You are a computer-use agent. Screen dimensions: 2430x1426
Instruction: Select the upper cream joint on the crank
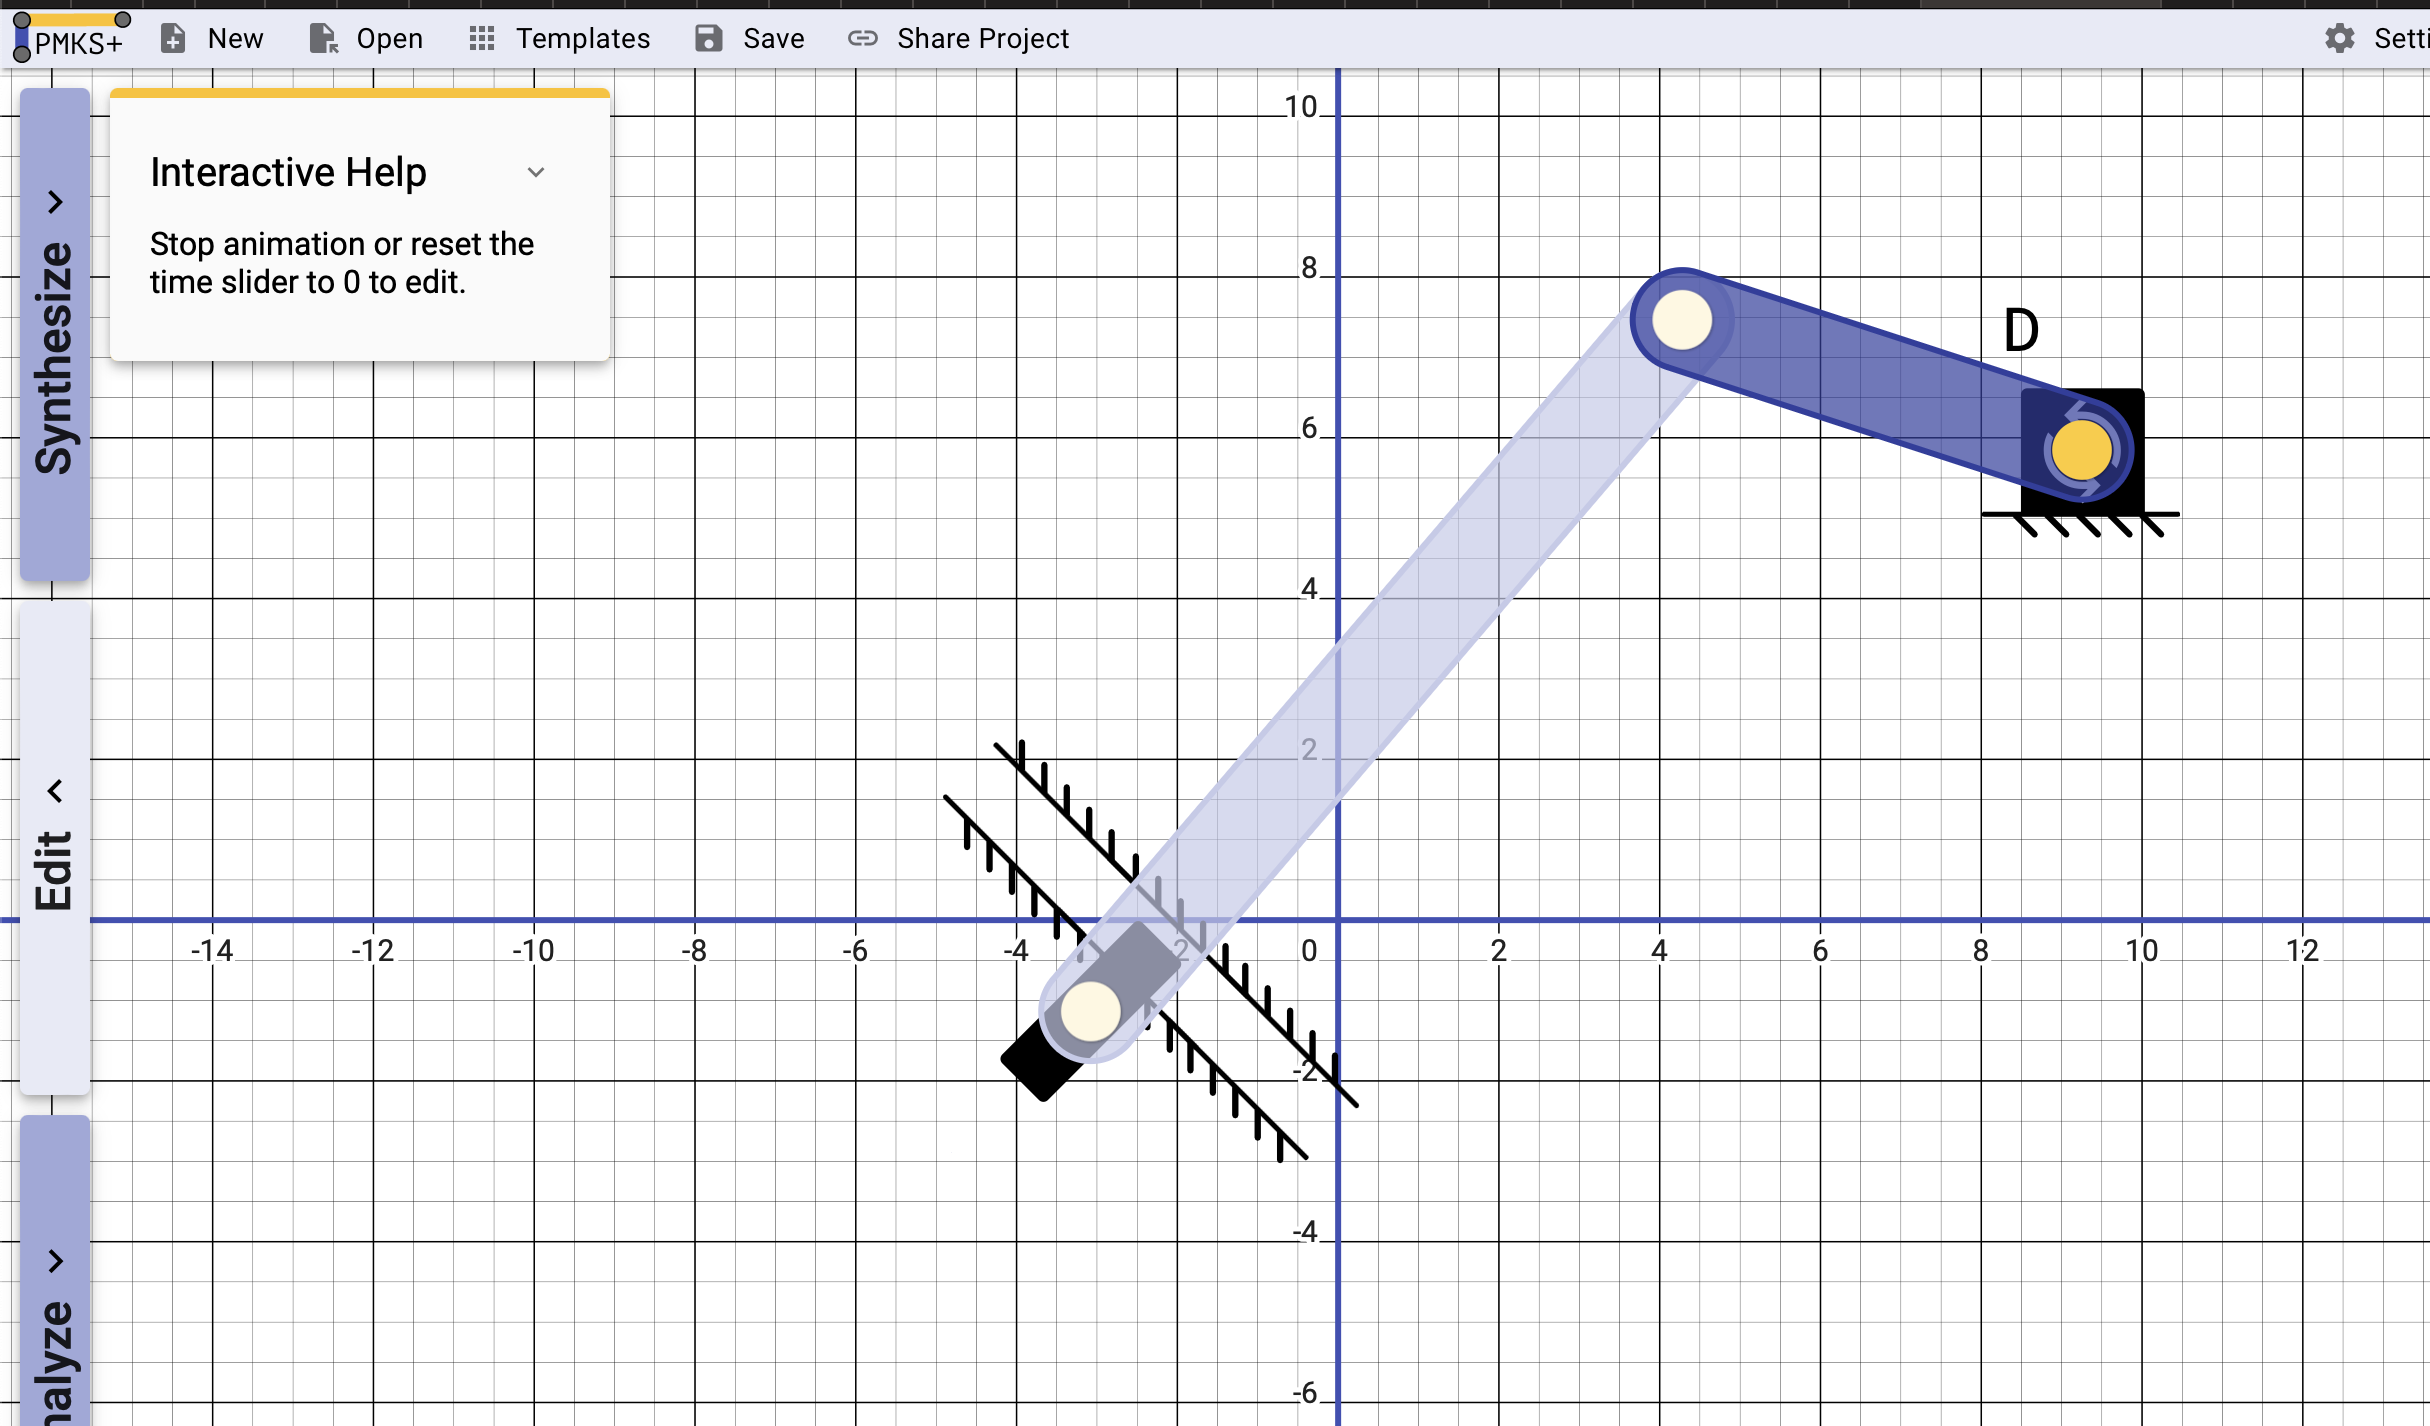[x=1682, y=320]
